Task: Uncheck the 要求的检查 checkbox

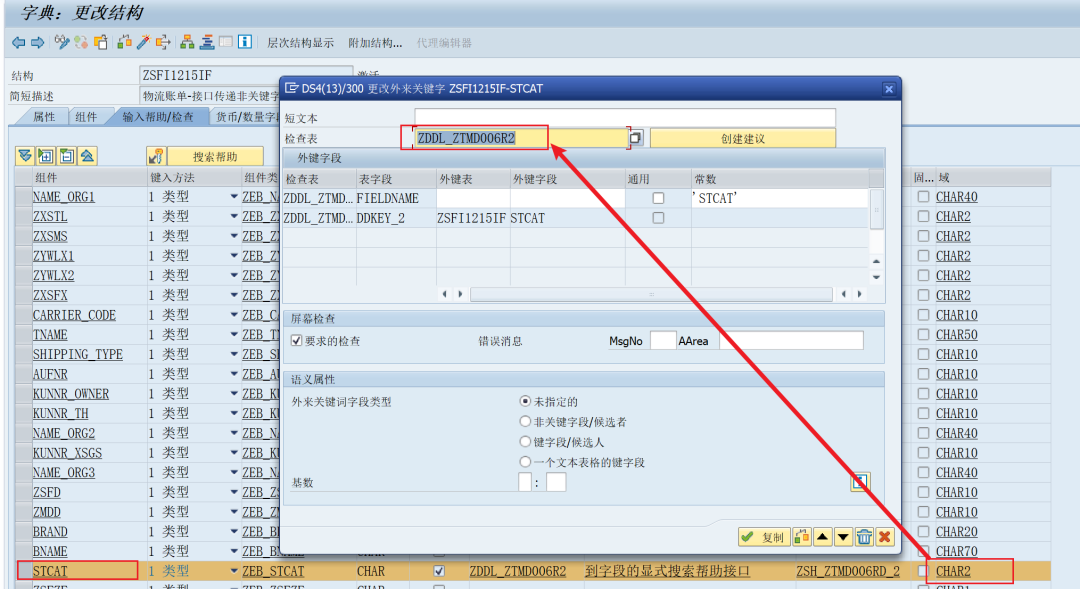Action: click(297, 340)
